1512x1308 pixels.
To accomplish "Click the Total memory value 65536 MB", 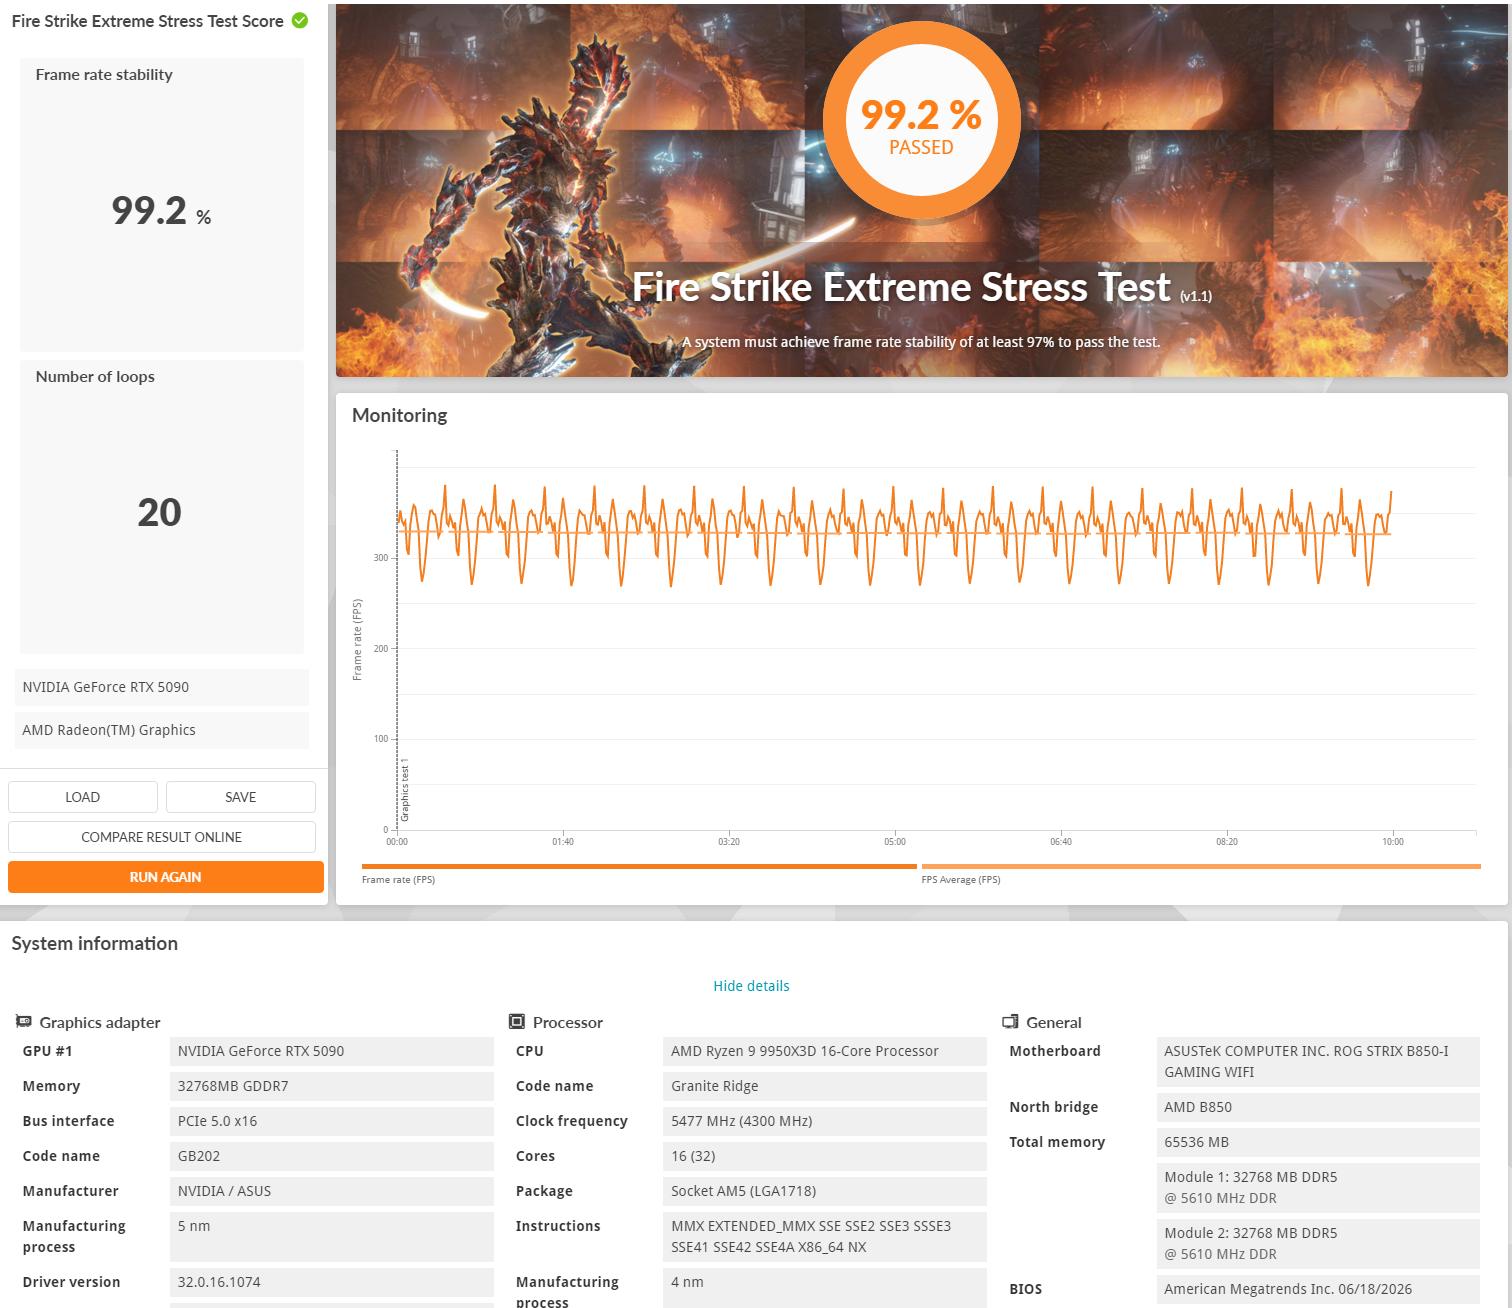I will [x=1318, y=1142].
